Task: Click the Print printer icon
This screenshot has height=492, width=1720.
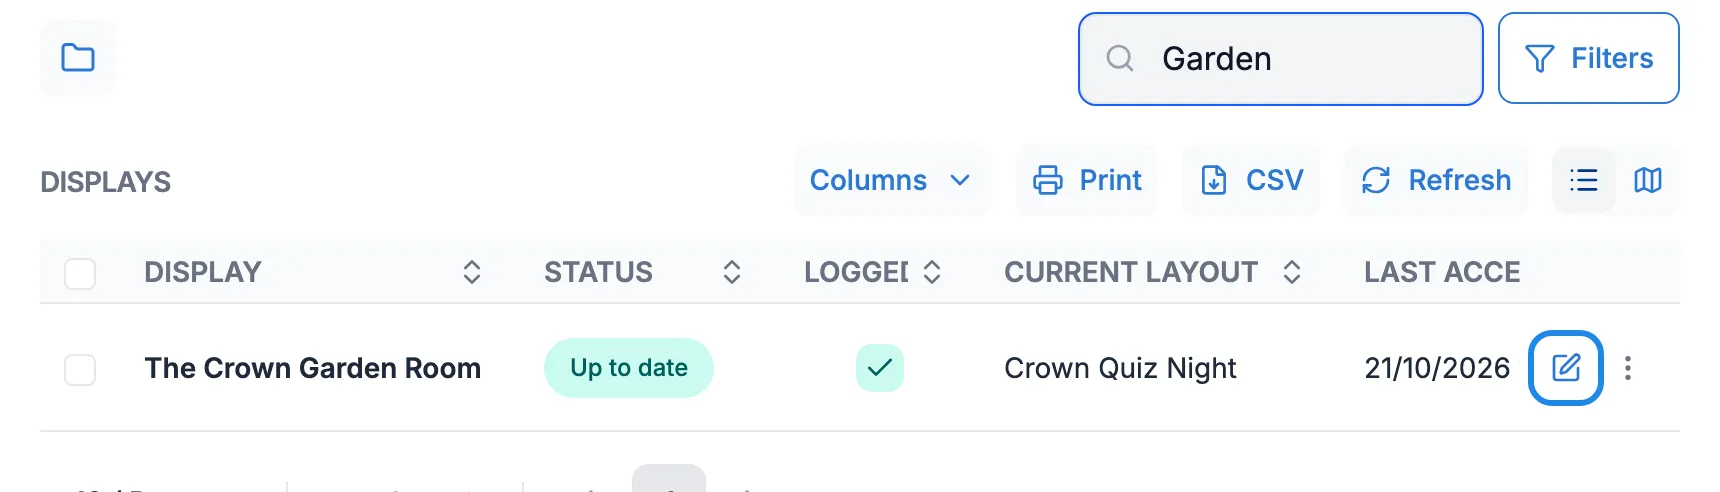Action: (x=1048, y=180)
